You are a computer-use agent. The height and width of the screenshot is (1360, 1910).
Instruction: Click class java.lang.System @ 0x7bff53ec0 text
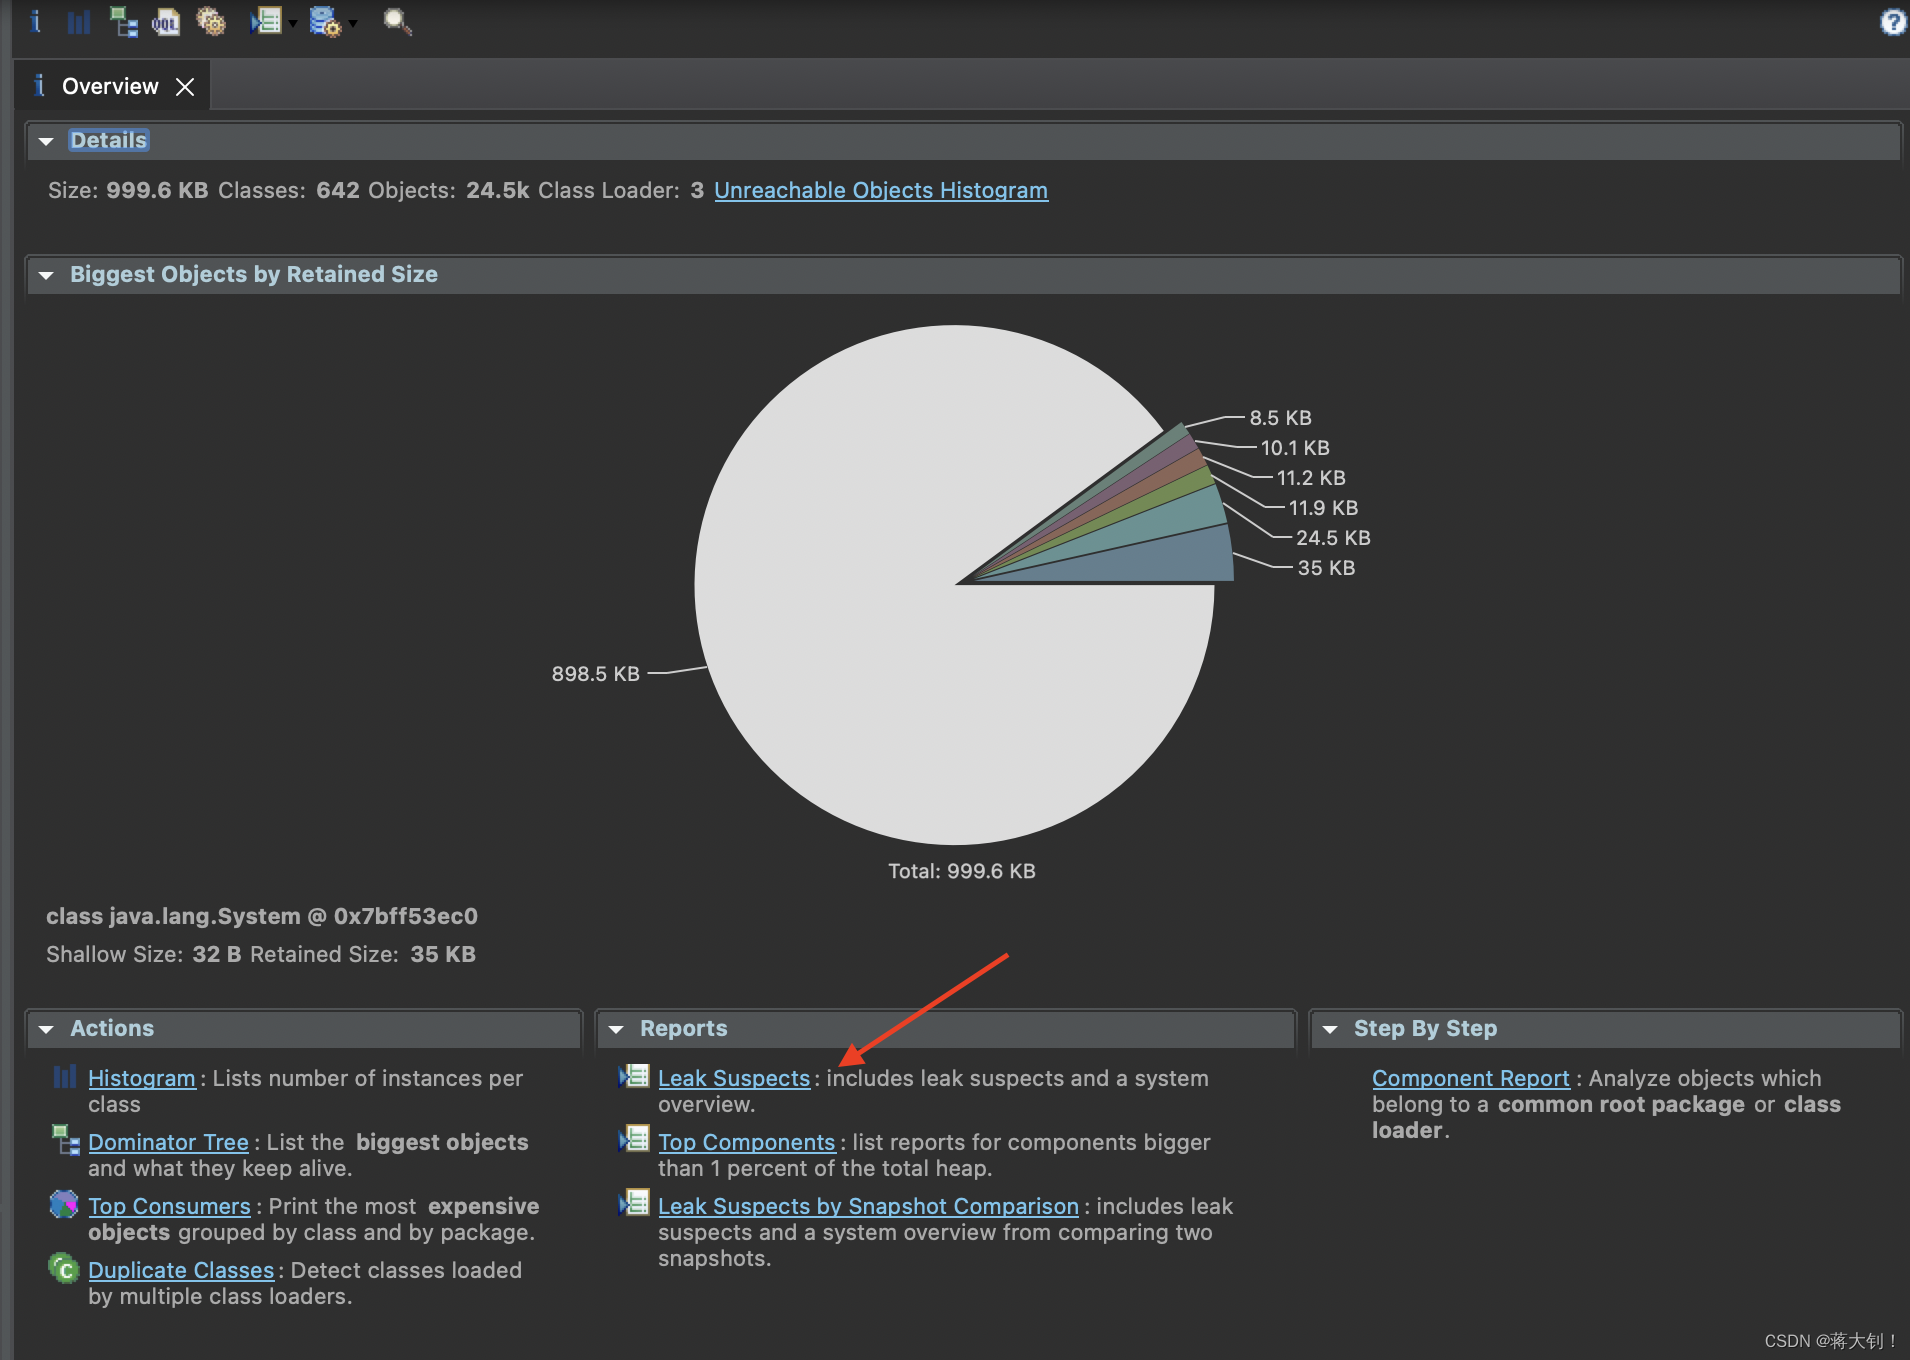pyautogui.click(x=262, y=916)
